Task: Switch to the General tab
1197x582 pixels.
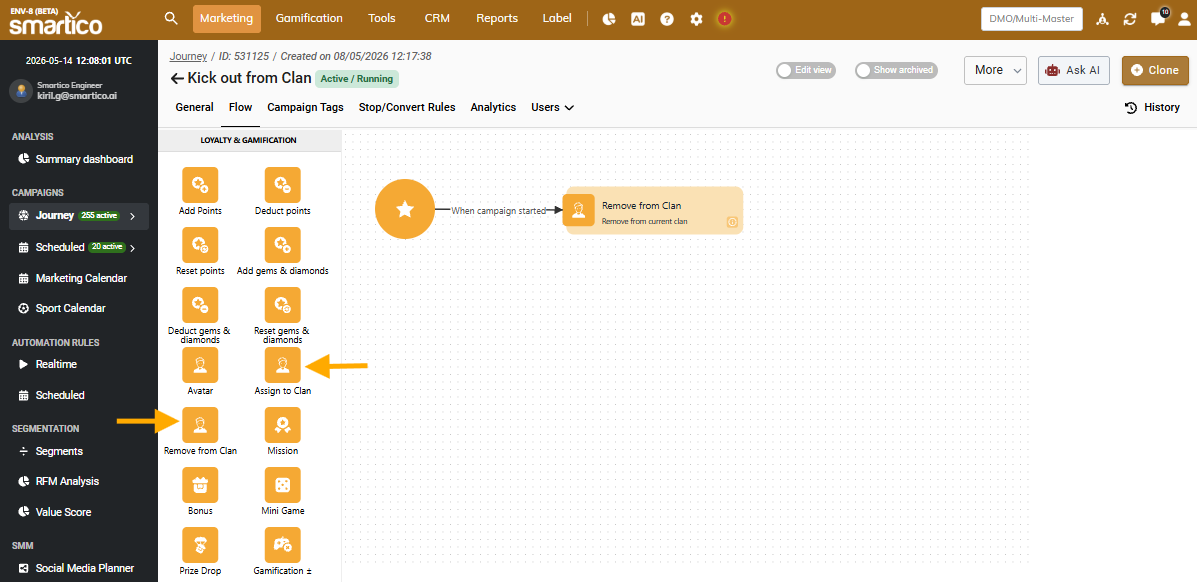Action: (195, 108)
